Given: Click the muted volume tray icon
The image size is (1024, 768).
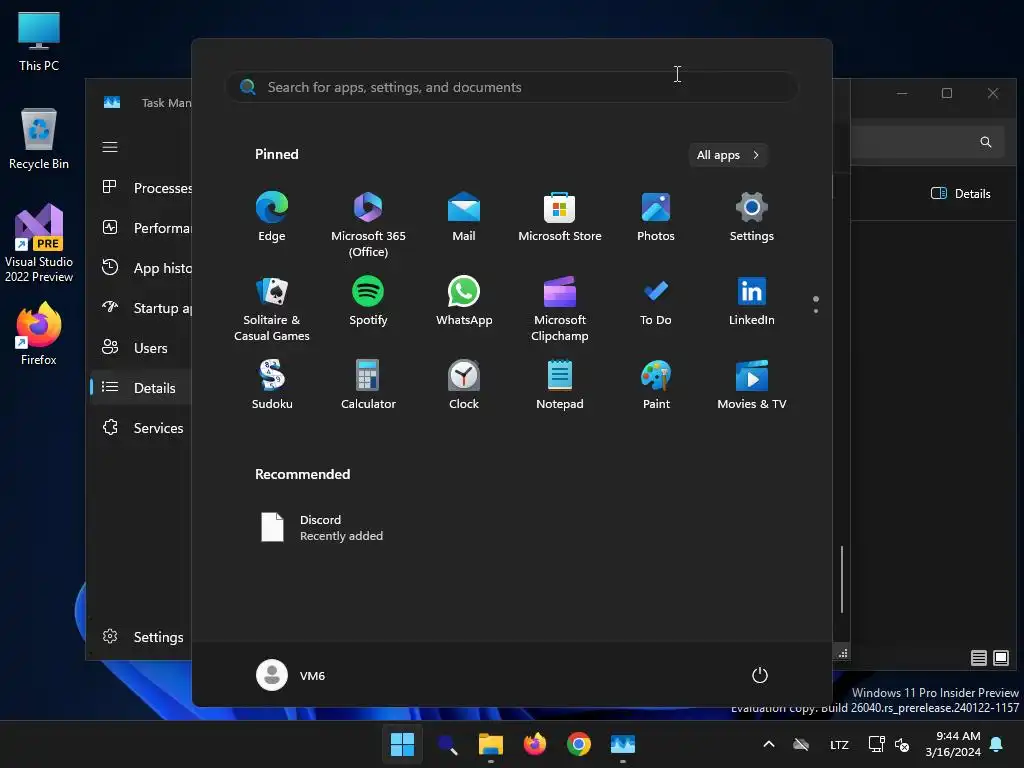Looking at the screenshot, I should pyautogui.click(x=902, y=744).
